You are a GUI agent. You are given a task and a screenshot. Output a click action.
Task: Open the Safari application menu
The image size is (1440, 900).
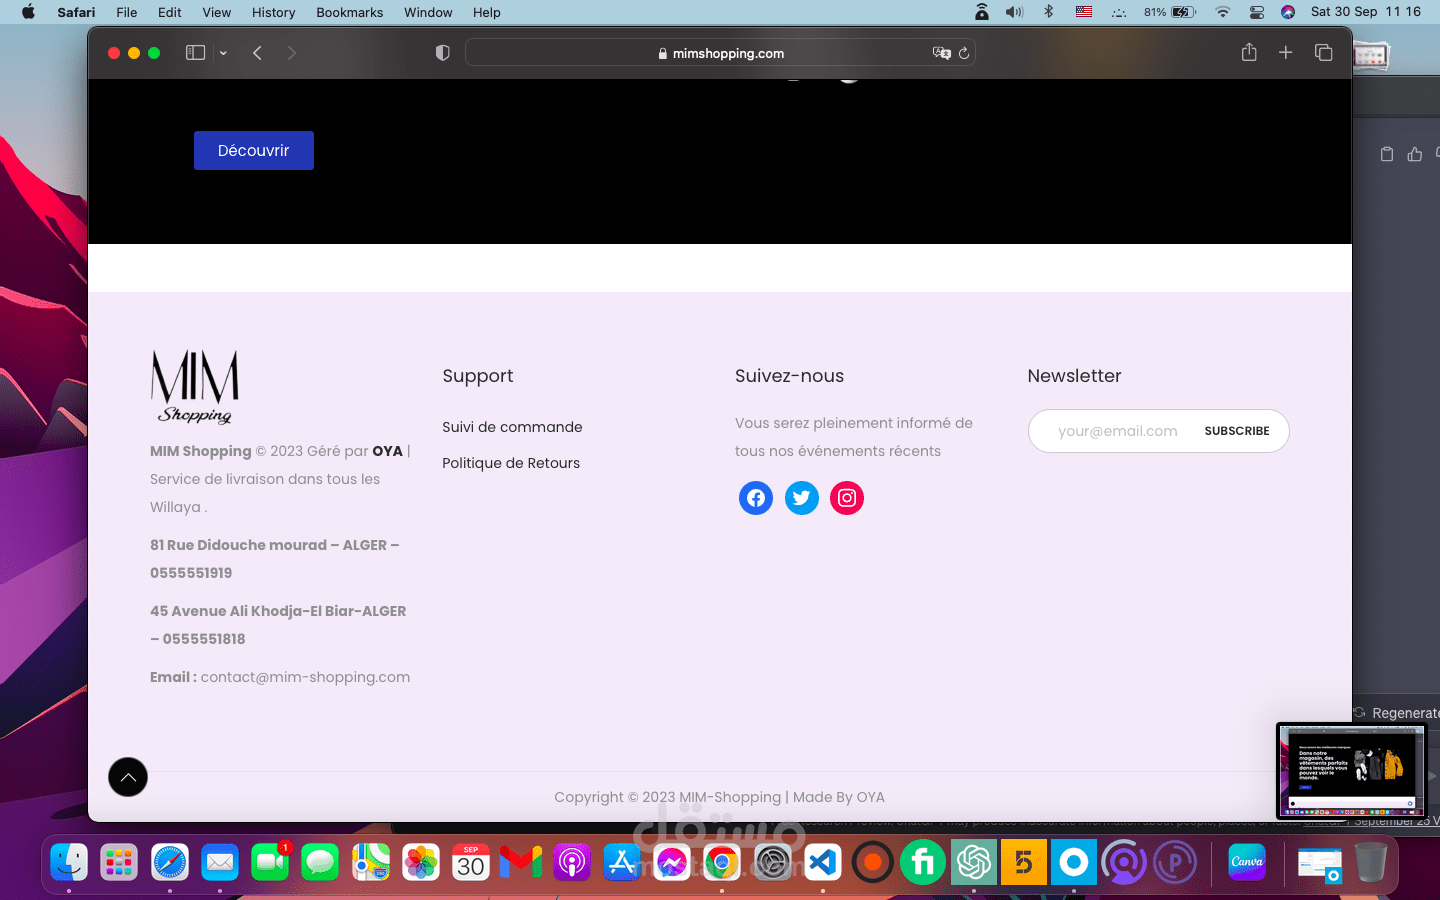(76, 12)
